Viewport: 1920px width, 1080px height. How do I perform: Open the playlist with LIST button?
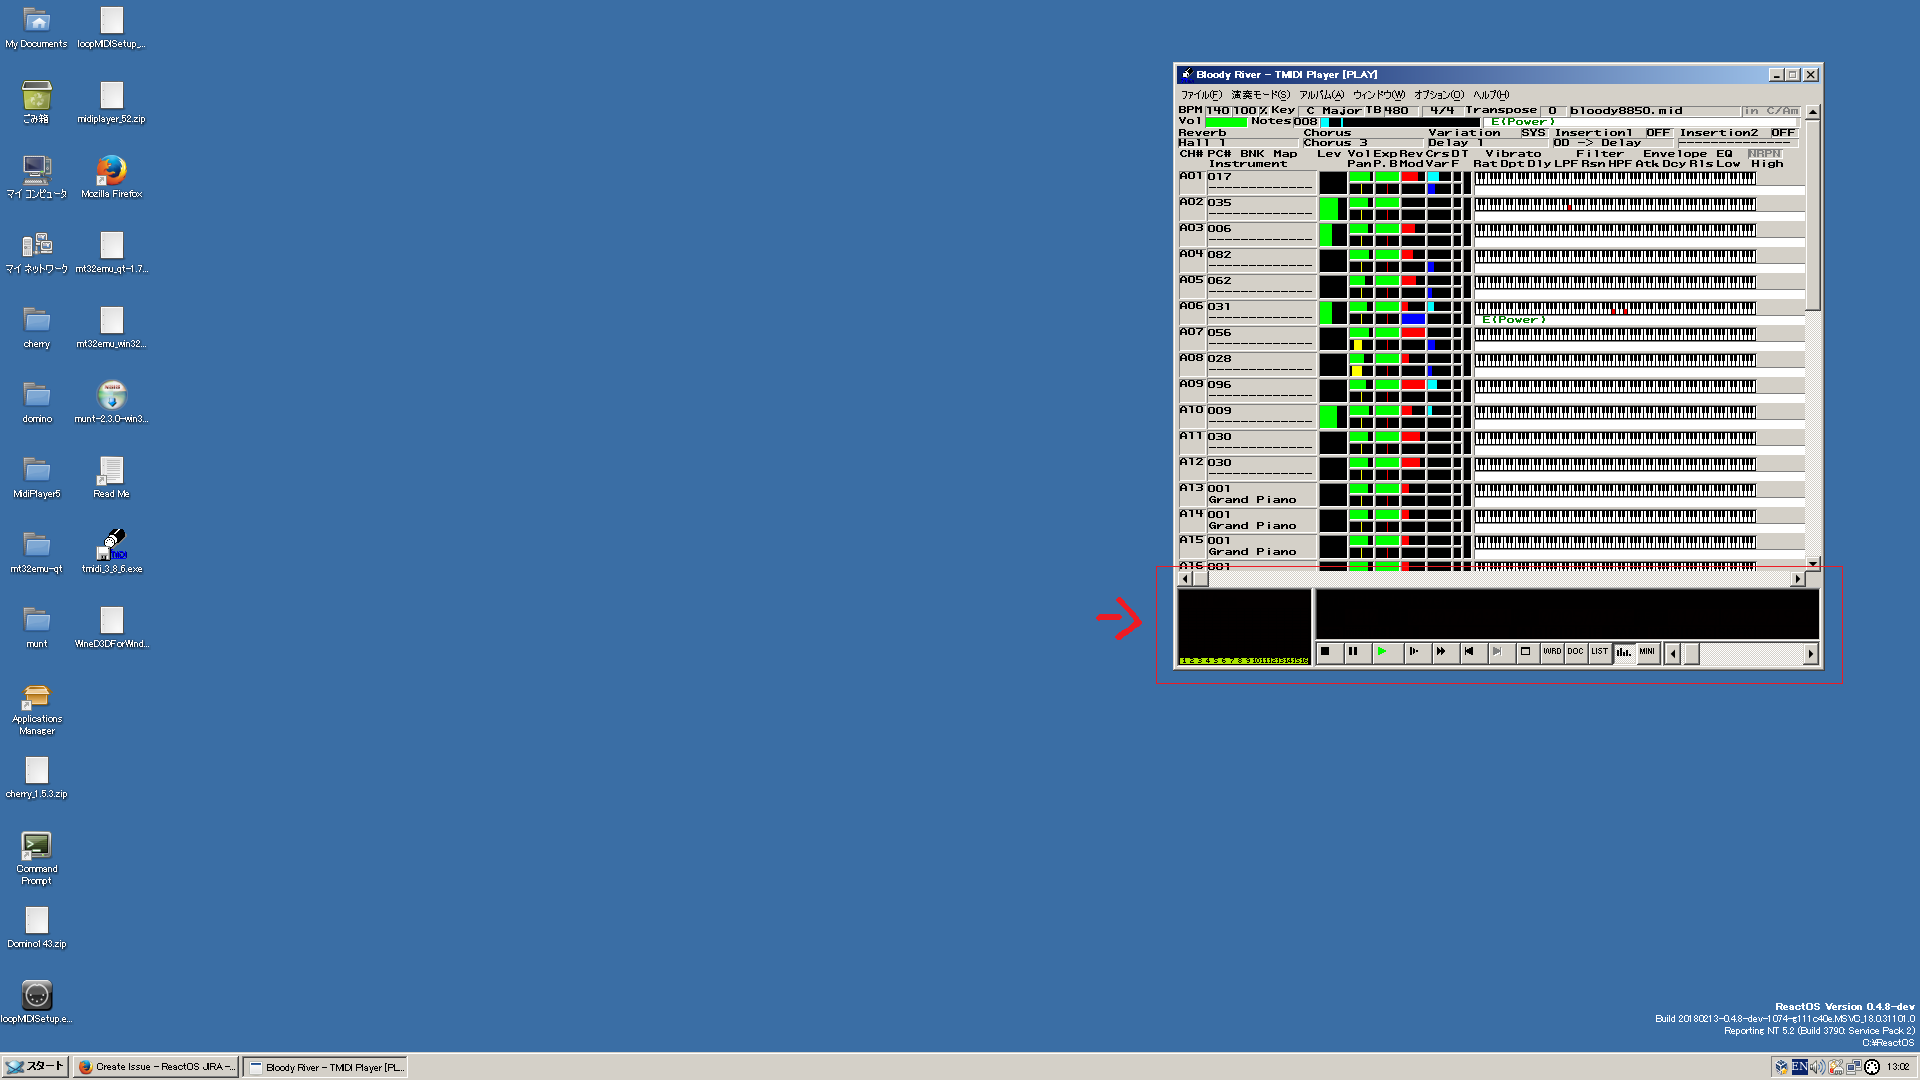(1599, 652)
